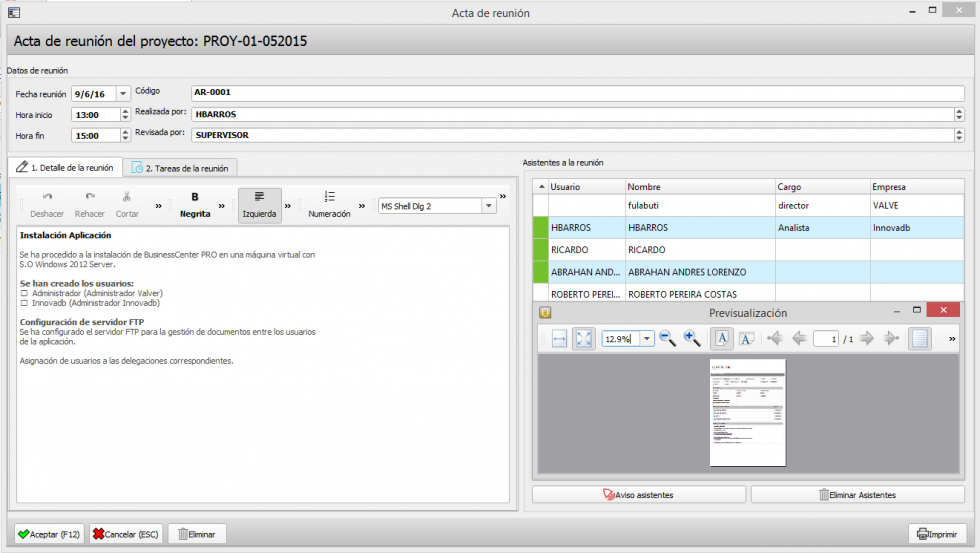Zoom in in the preview toolbar

pyautogui.click(x=692, y=339)
